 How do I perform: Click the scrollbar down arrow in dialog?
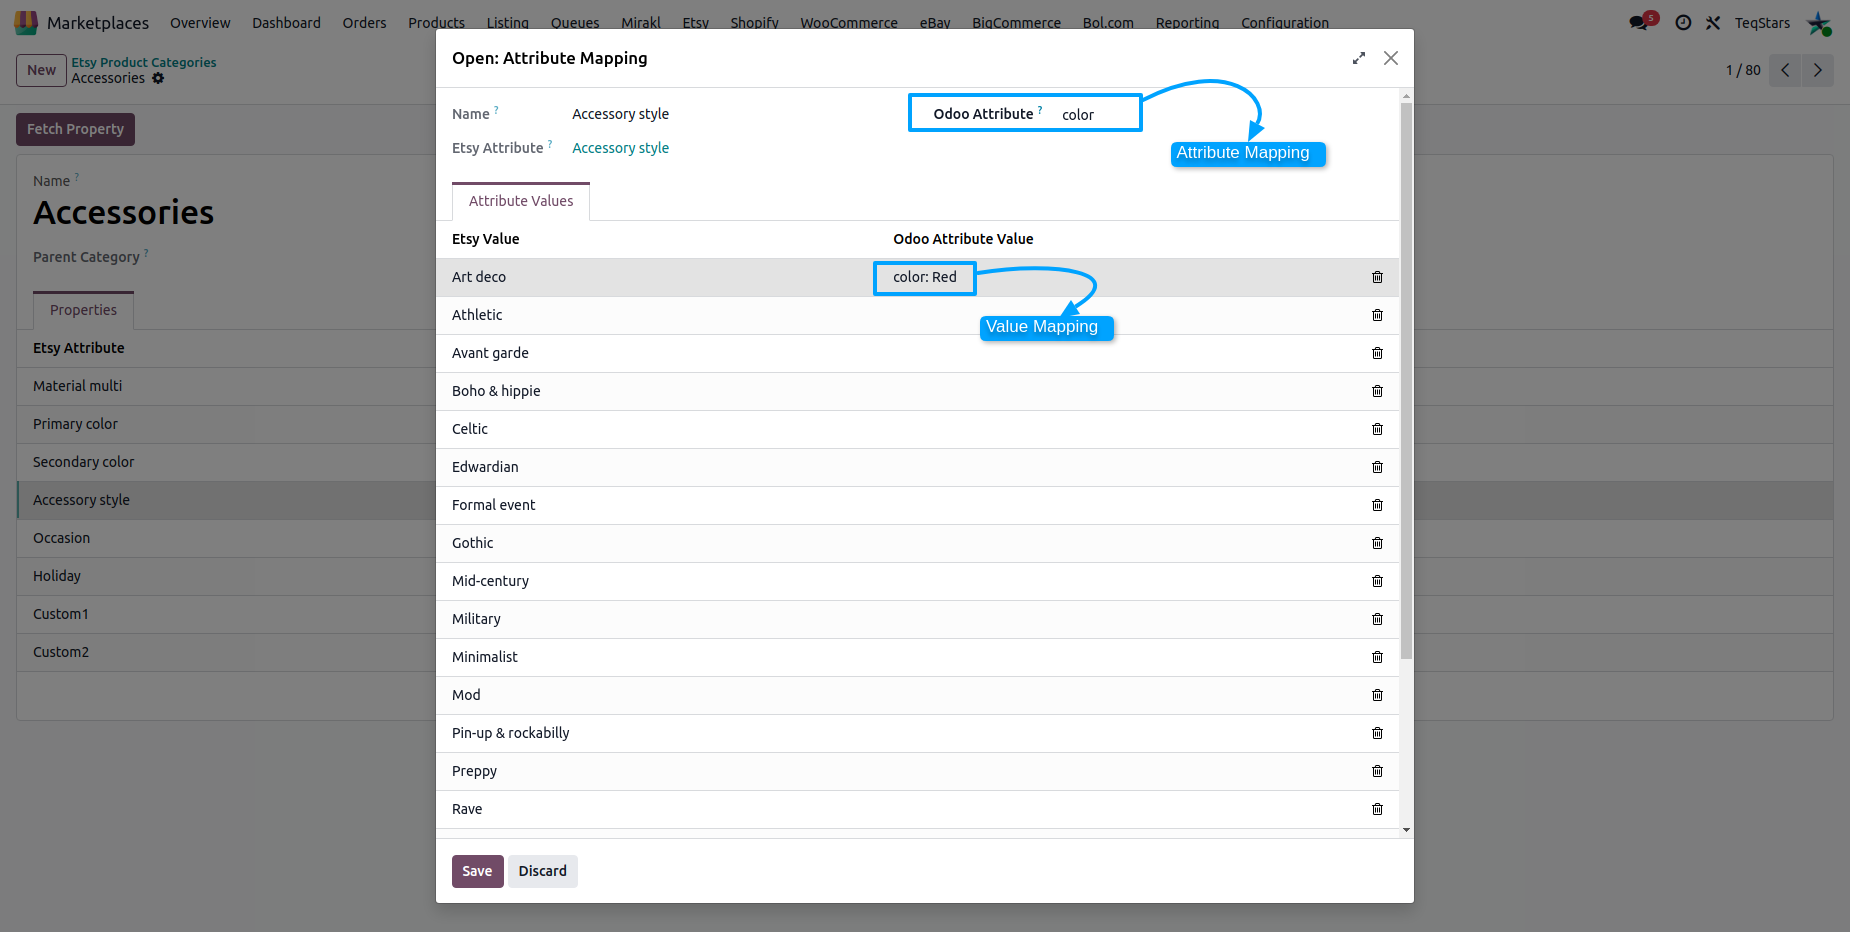pos(1406,830)
